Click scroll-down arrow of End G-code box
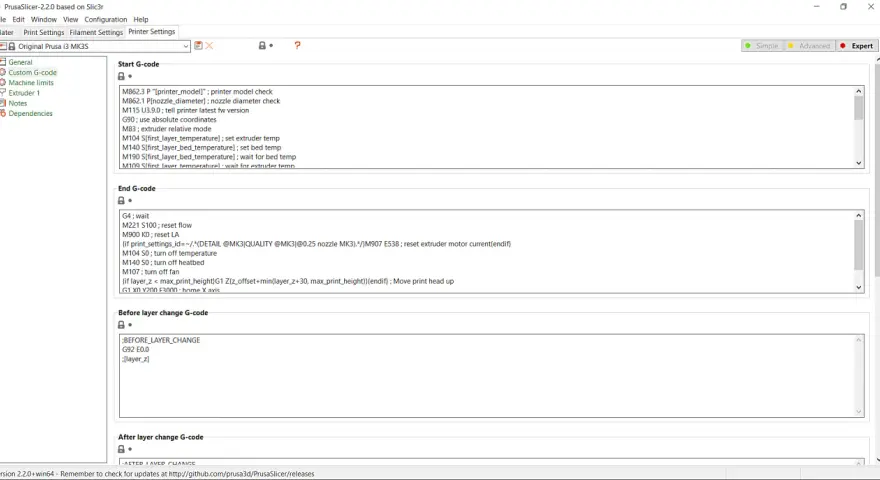Viewport: 880px width, 480px height. tap(859, 287)
